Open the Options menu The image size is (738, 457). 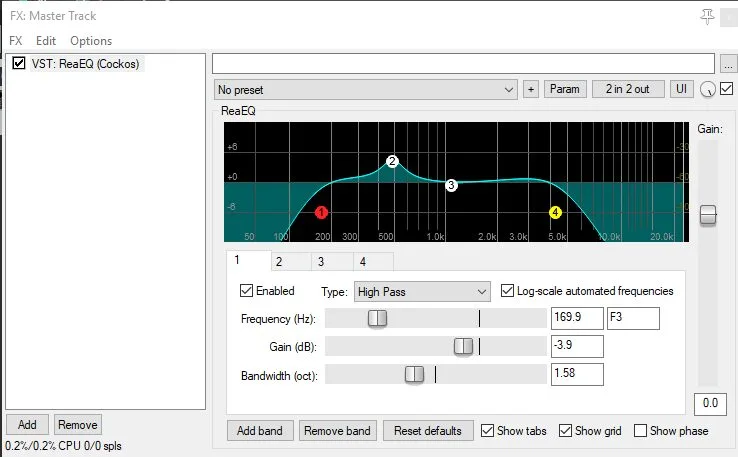(x=91, y=41)
